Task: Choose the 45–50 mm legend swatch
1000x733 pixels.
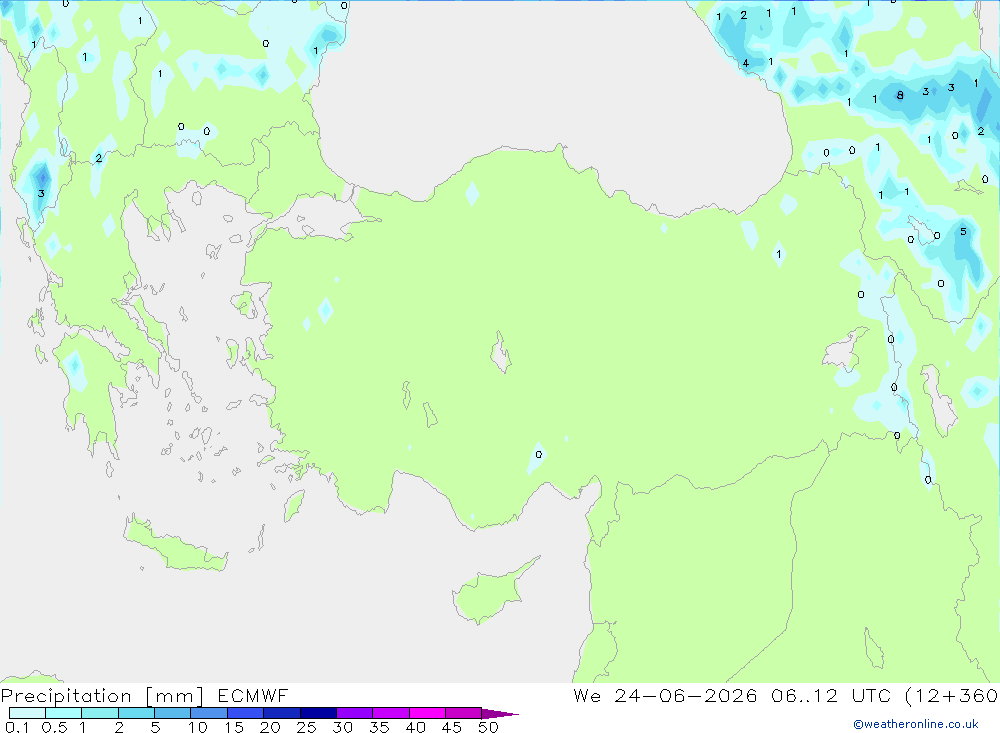Action: point(464,713)
